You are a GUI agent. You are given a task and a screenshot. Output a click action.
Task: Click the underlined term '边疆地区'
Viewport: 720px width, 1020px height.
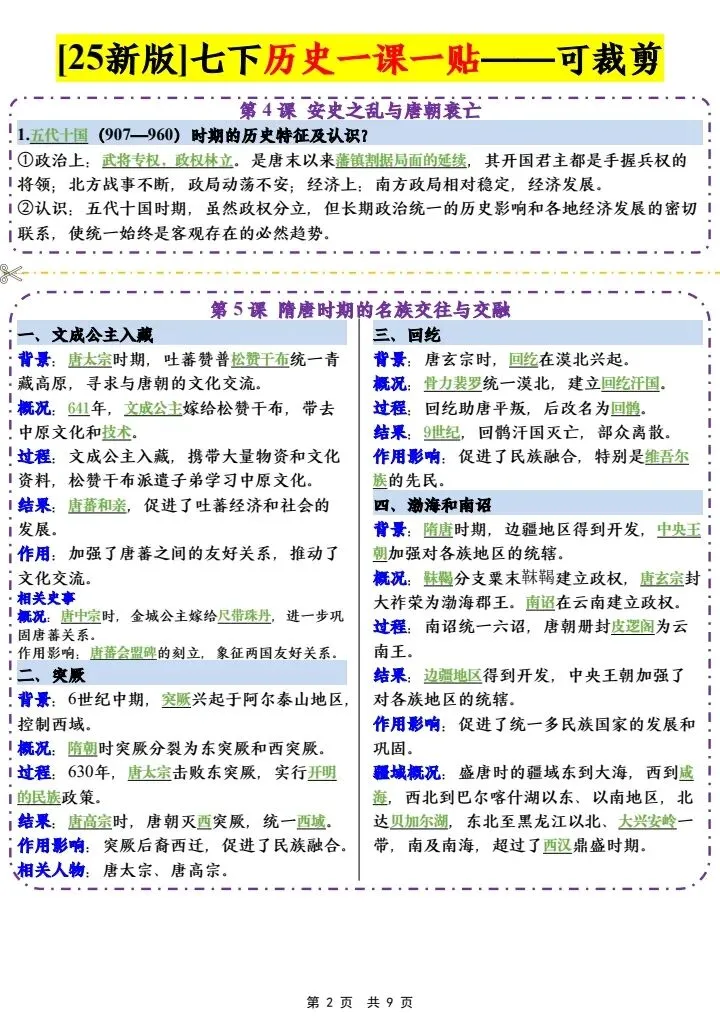point(453,675)
